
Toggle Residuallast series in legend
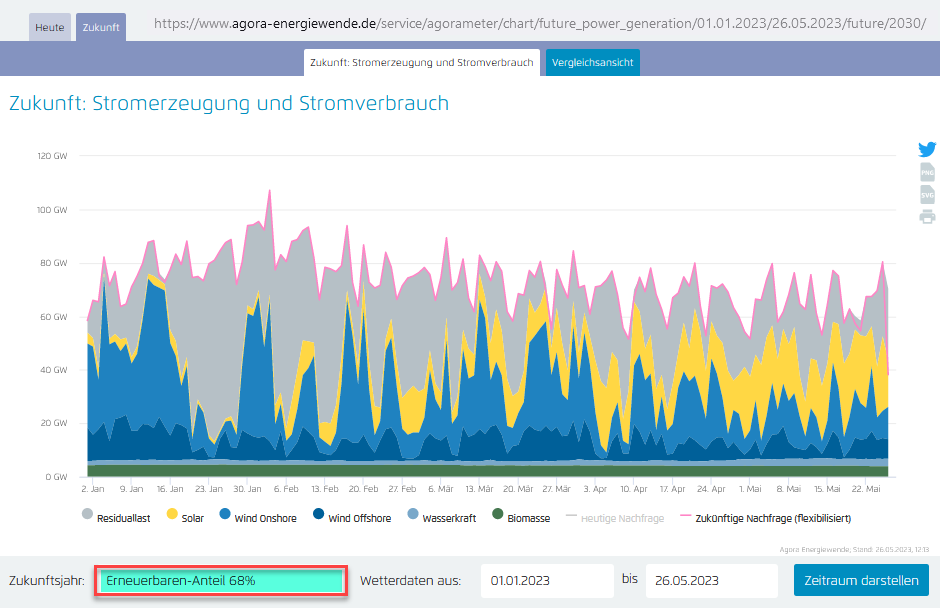coord(121,518)
